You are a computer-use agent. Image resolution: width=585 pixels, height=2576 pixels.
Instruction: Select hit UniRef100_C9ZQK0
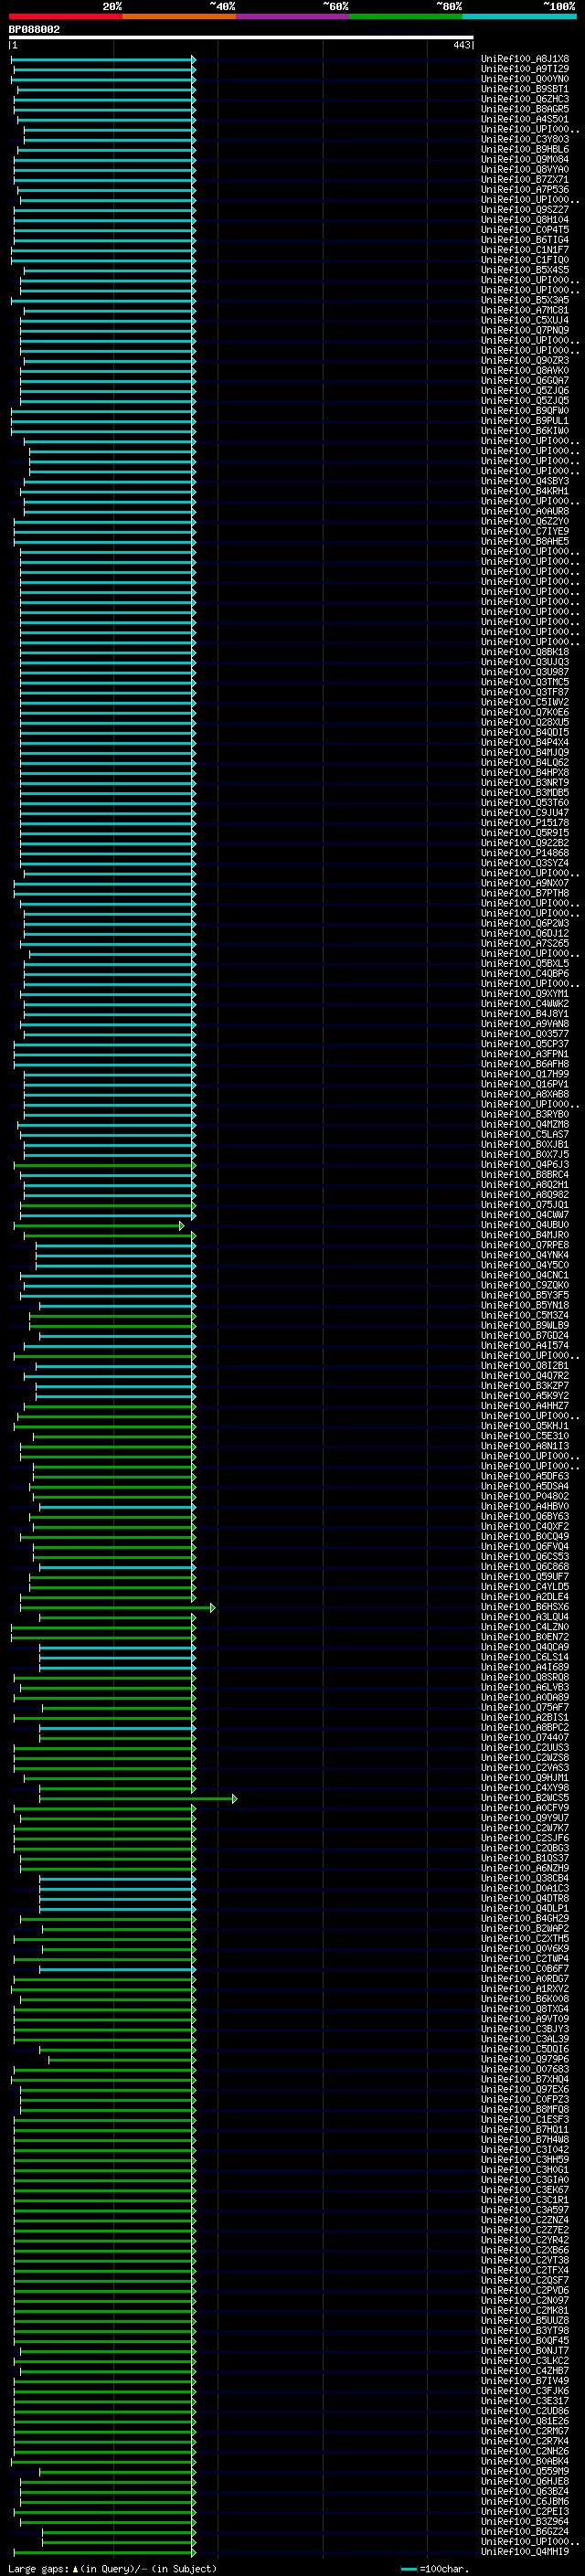525,1285
